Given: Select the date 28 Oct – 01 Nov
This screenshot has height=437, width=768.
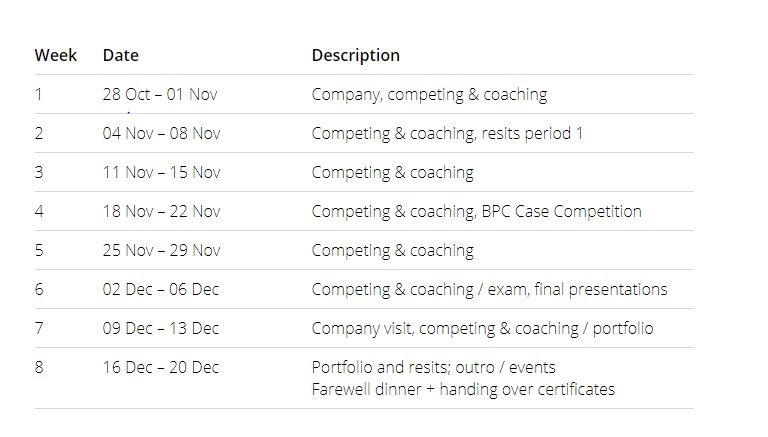Looking at the screenshot, I should pos(160,94).
